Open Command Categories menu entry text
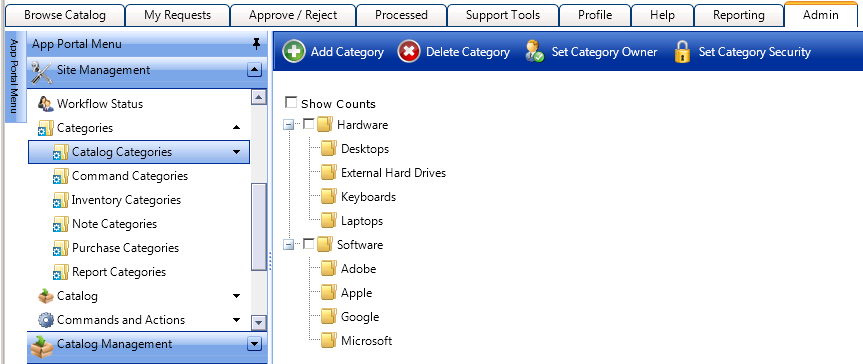This screenshot has height=364, width=863. (x=130, y=176)
